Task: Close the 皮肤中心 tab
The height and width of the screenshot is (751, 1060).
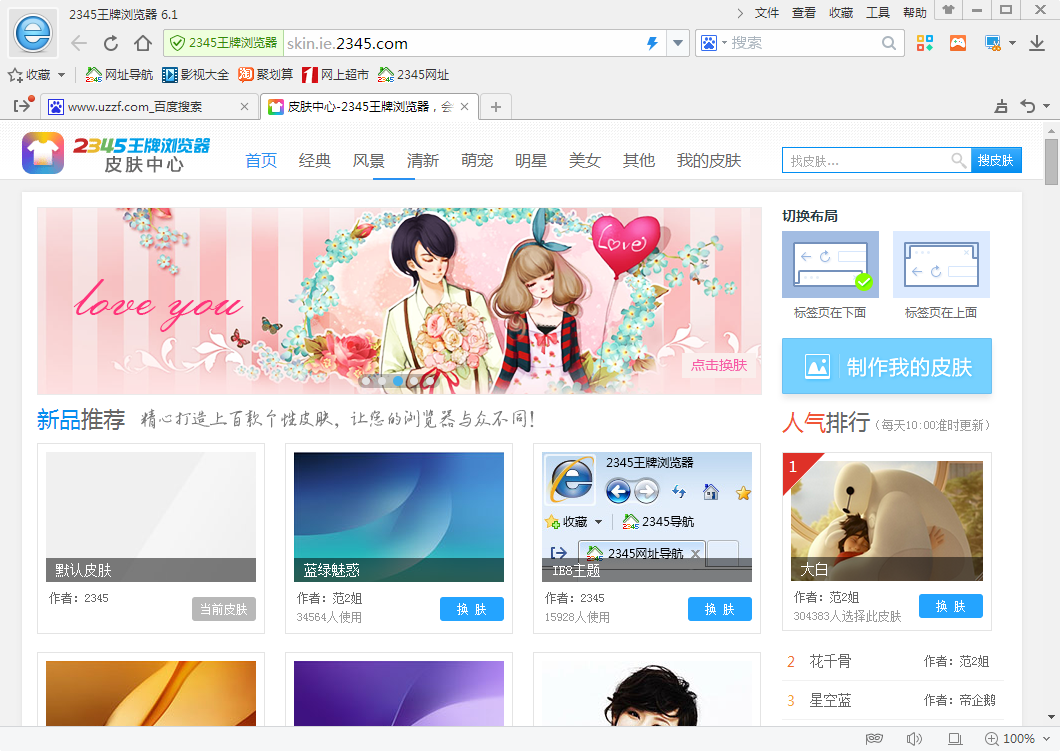Action: [464, 107]
